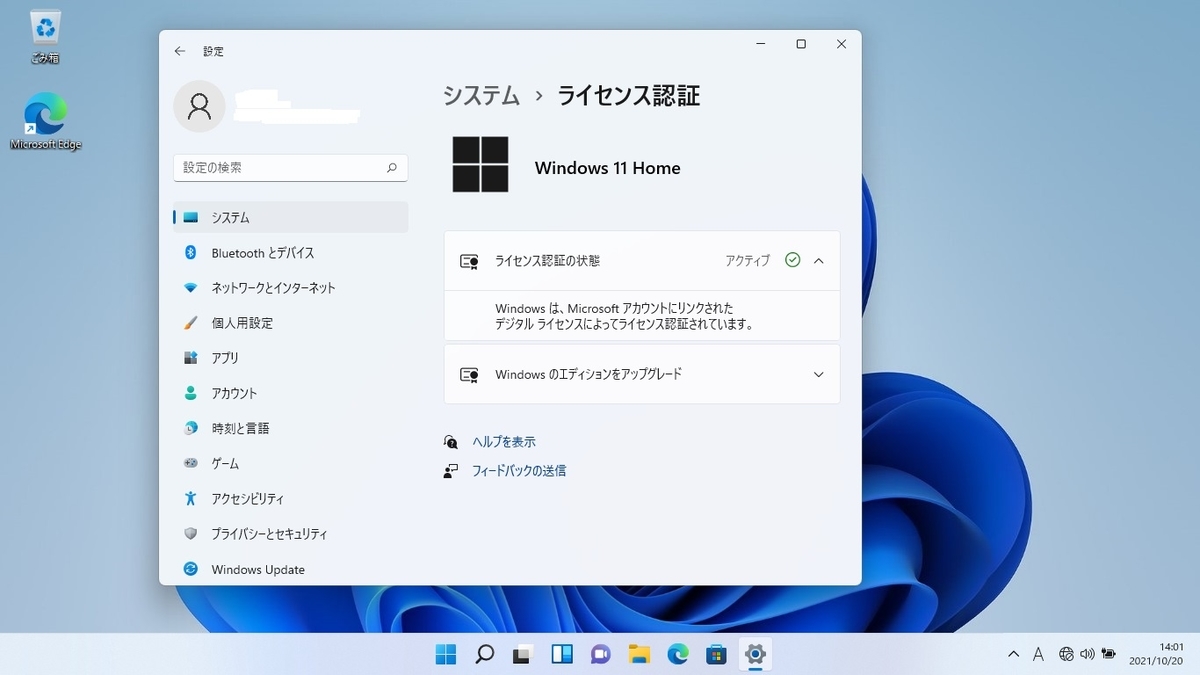Click the Bluetooth icon in sidebar
The width and height of the screenshot is (1200, 675).
pyautogui.click(x=191, y=253)
